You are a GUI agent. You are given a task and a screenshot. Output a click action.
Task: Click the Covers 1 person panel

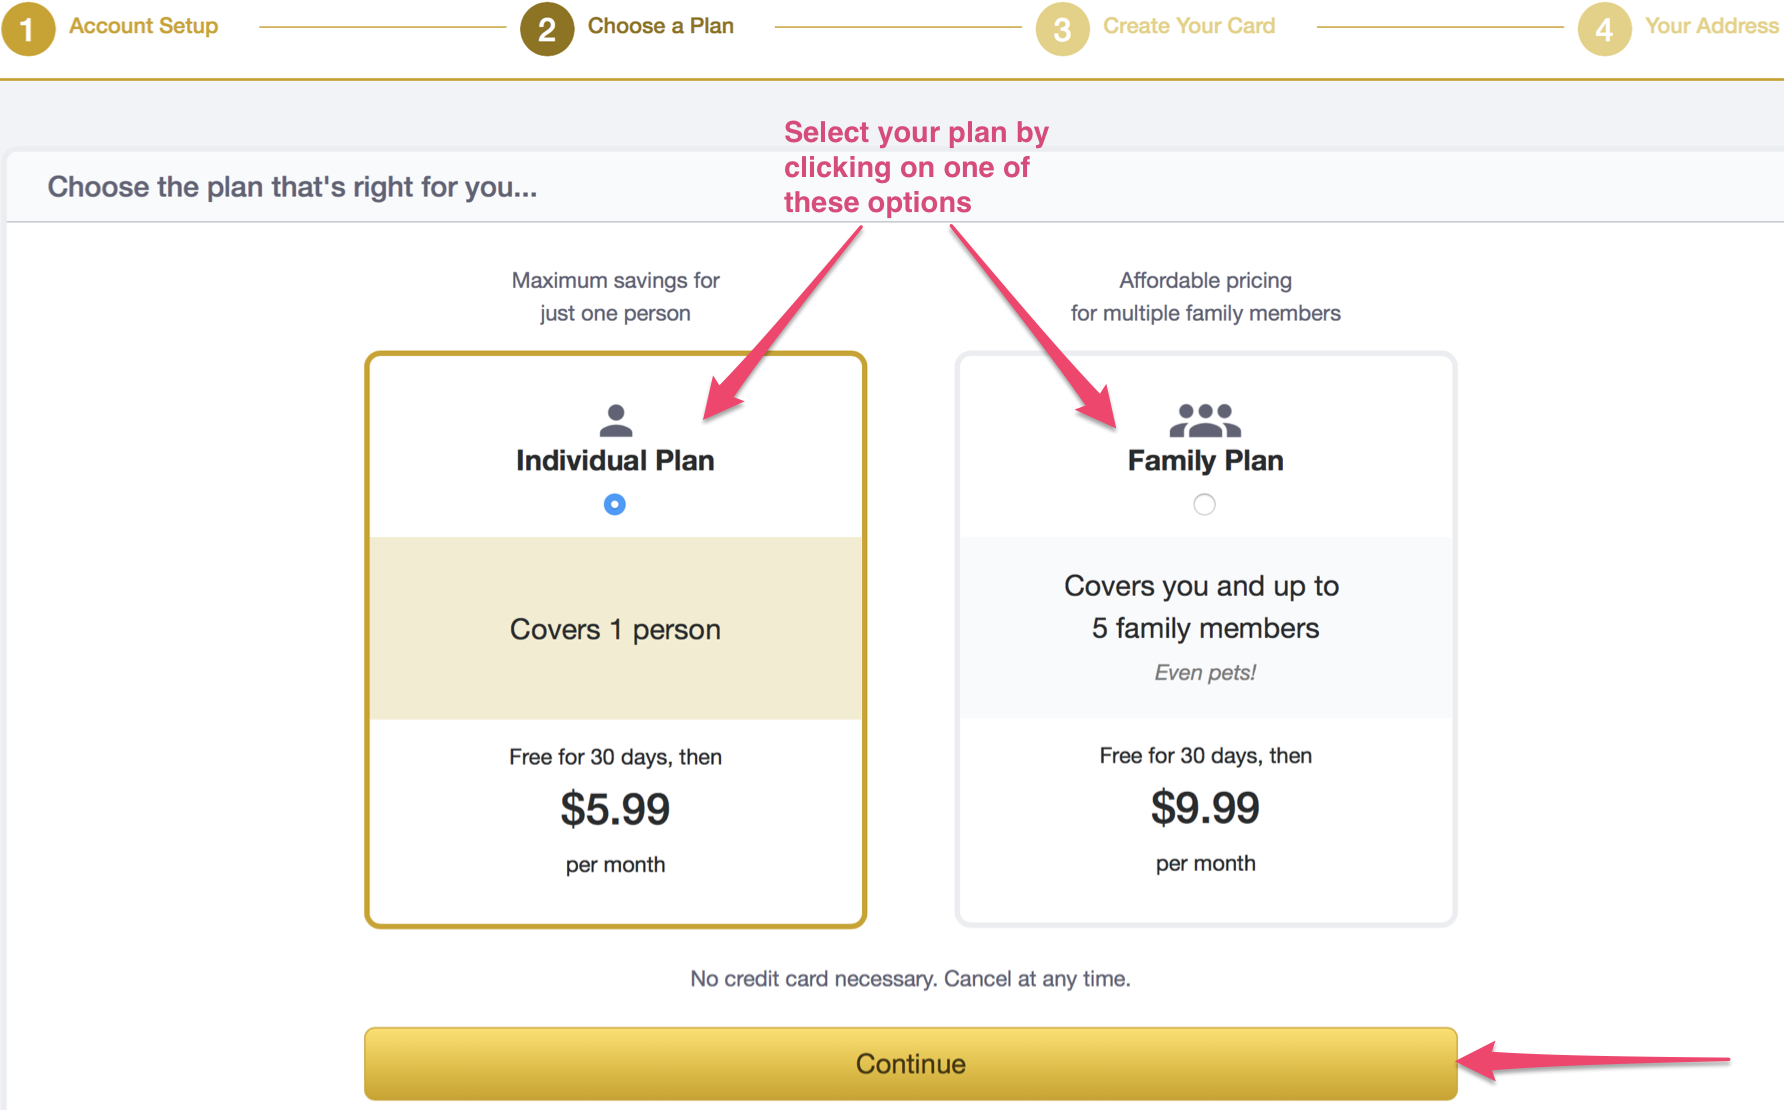[x=615, y=628]
